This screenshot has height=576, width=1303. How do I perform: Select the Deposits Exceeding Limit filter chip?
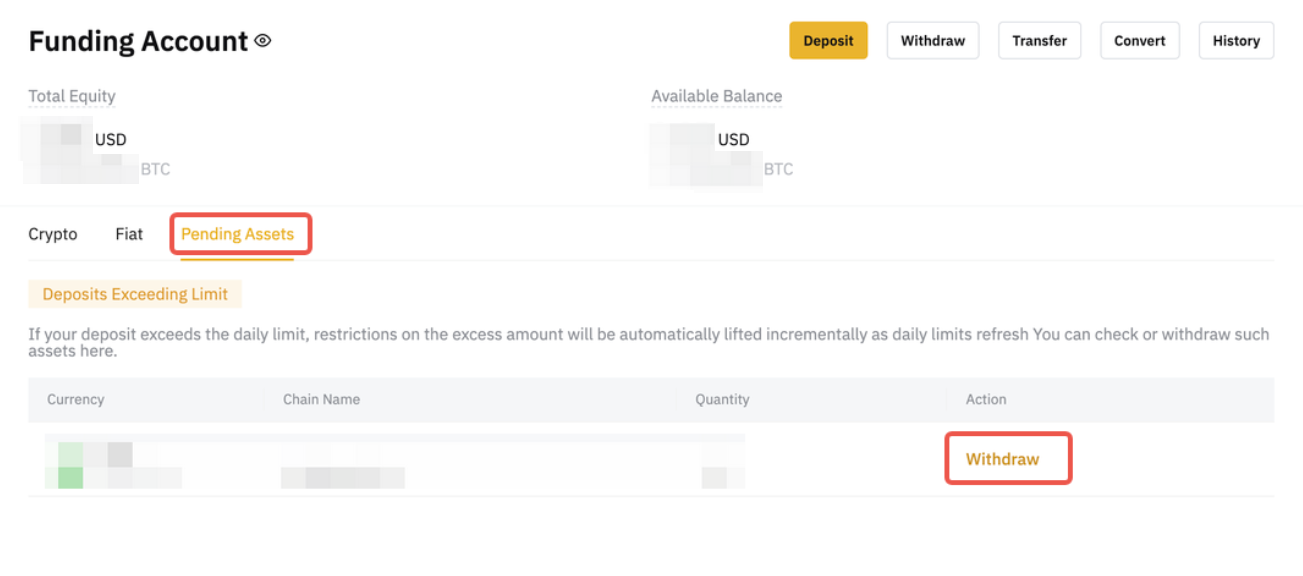click(x=135, y=294)
